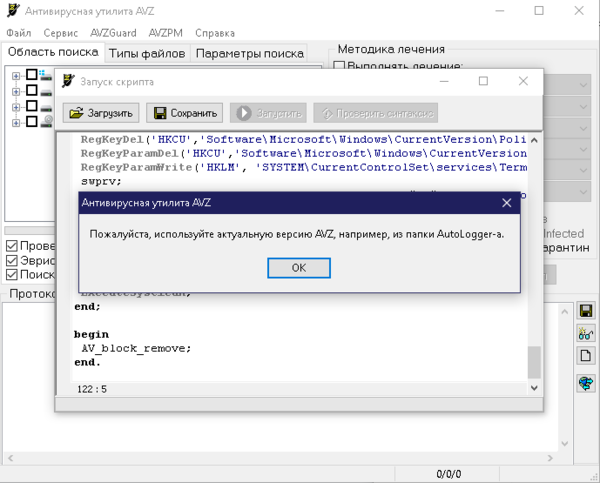Click protocol horizontal scroll right arrow

point(550,458)
